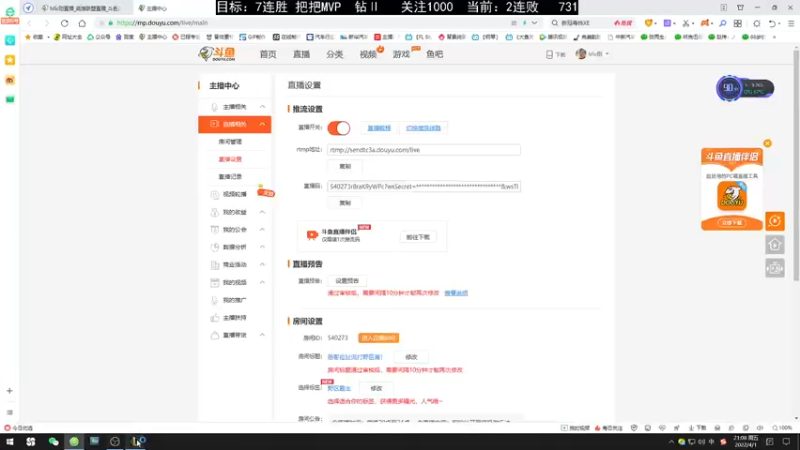
Task: Expand the 我的公会 sidebar chevron
Action: (x=262, y=230)
